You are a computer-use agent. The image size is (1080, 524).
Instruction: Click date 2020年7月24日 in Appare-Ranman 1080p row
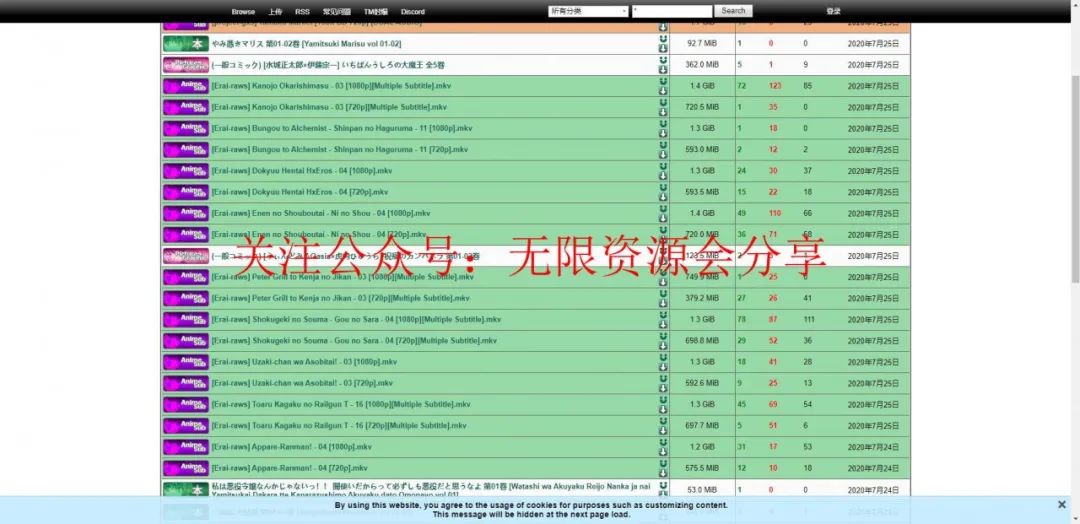(x=873, y=447)
